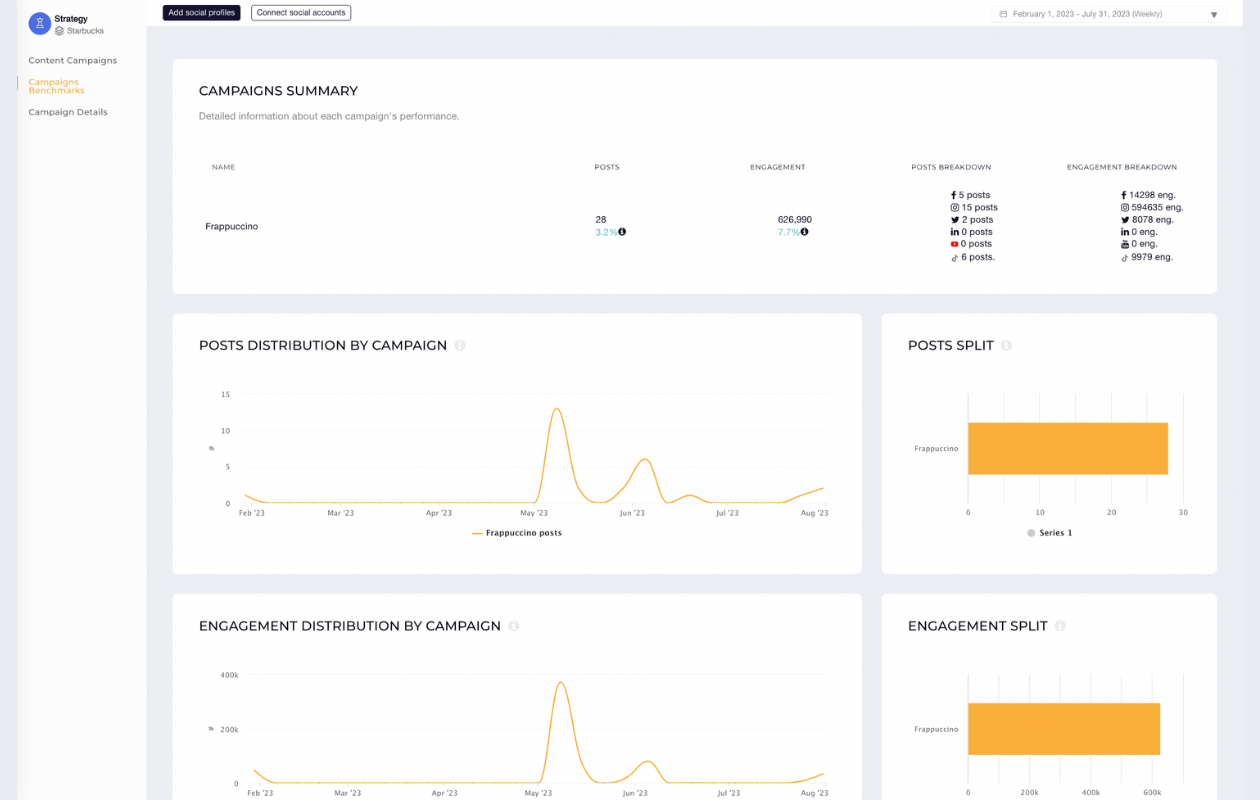Click Instagram icon beside 594635 eng.
Screen dimensions: 1260x800
coord(1124,208)
